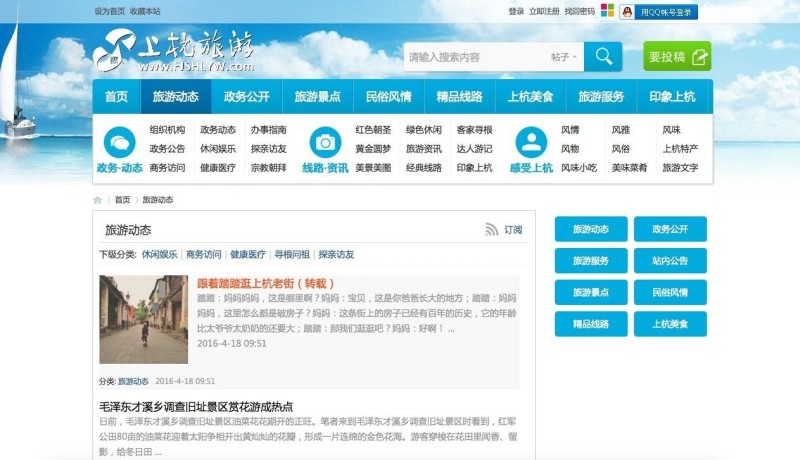Click the 健康医疗 subcategory link
This screenshot has width=800, height=460.
[x=248, y=254]
